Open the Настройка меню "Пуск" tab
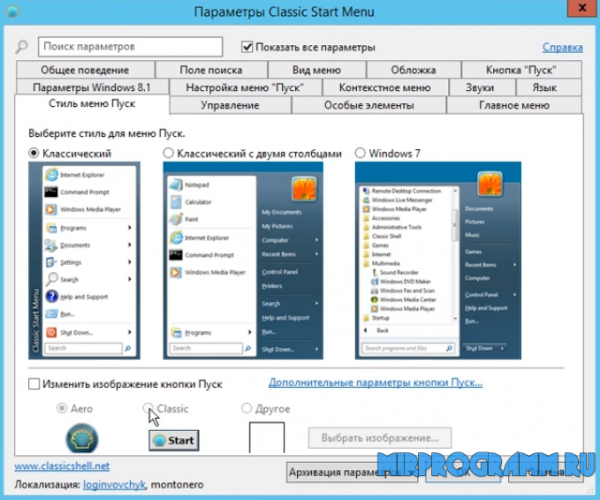The width and height of the screenshot is (600, 500). [245, 88]
